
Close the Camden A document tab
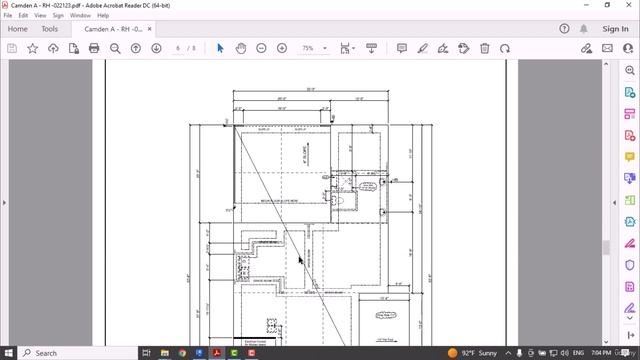pos(149,29)
